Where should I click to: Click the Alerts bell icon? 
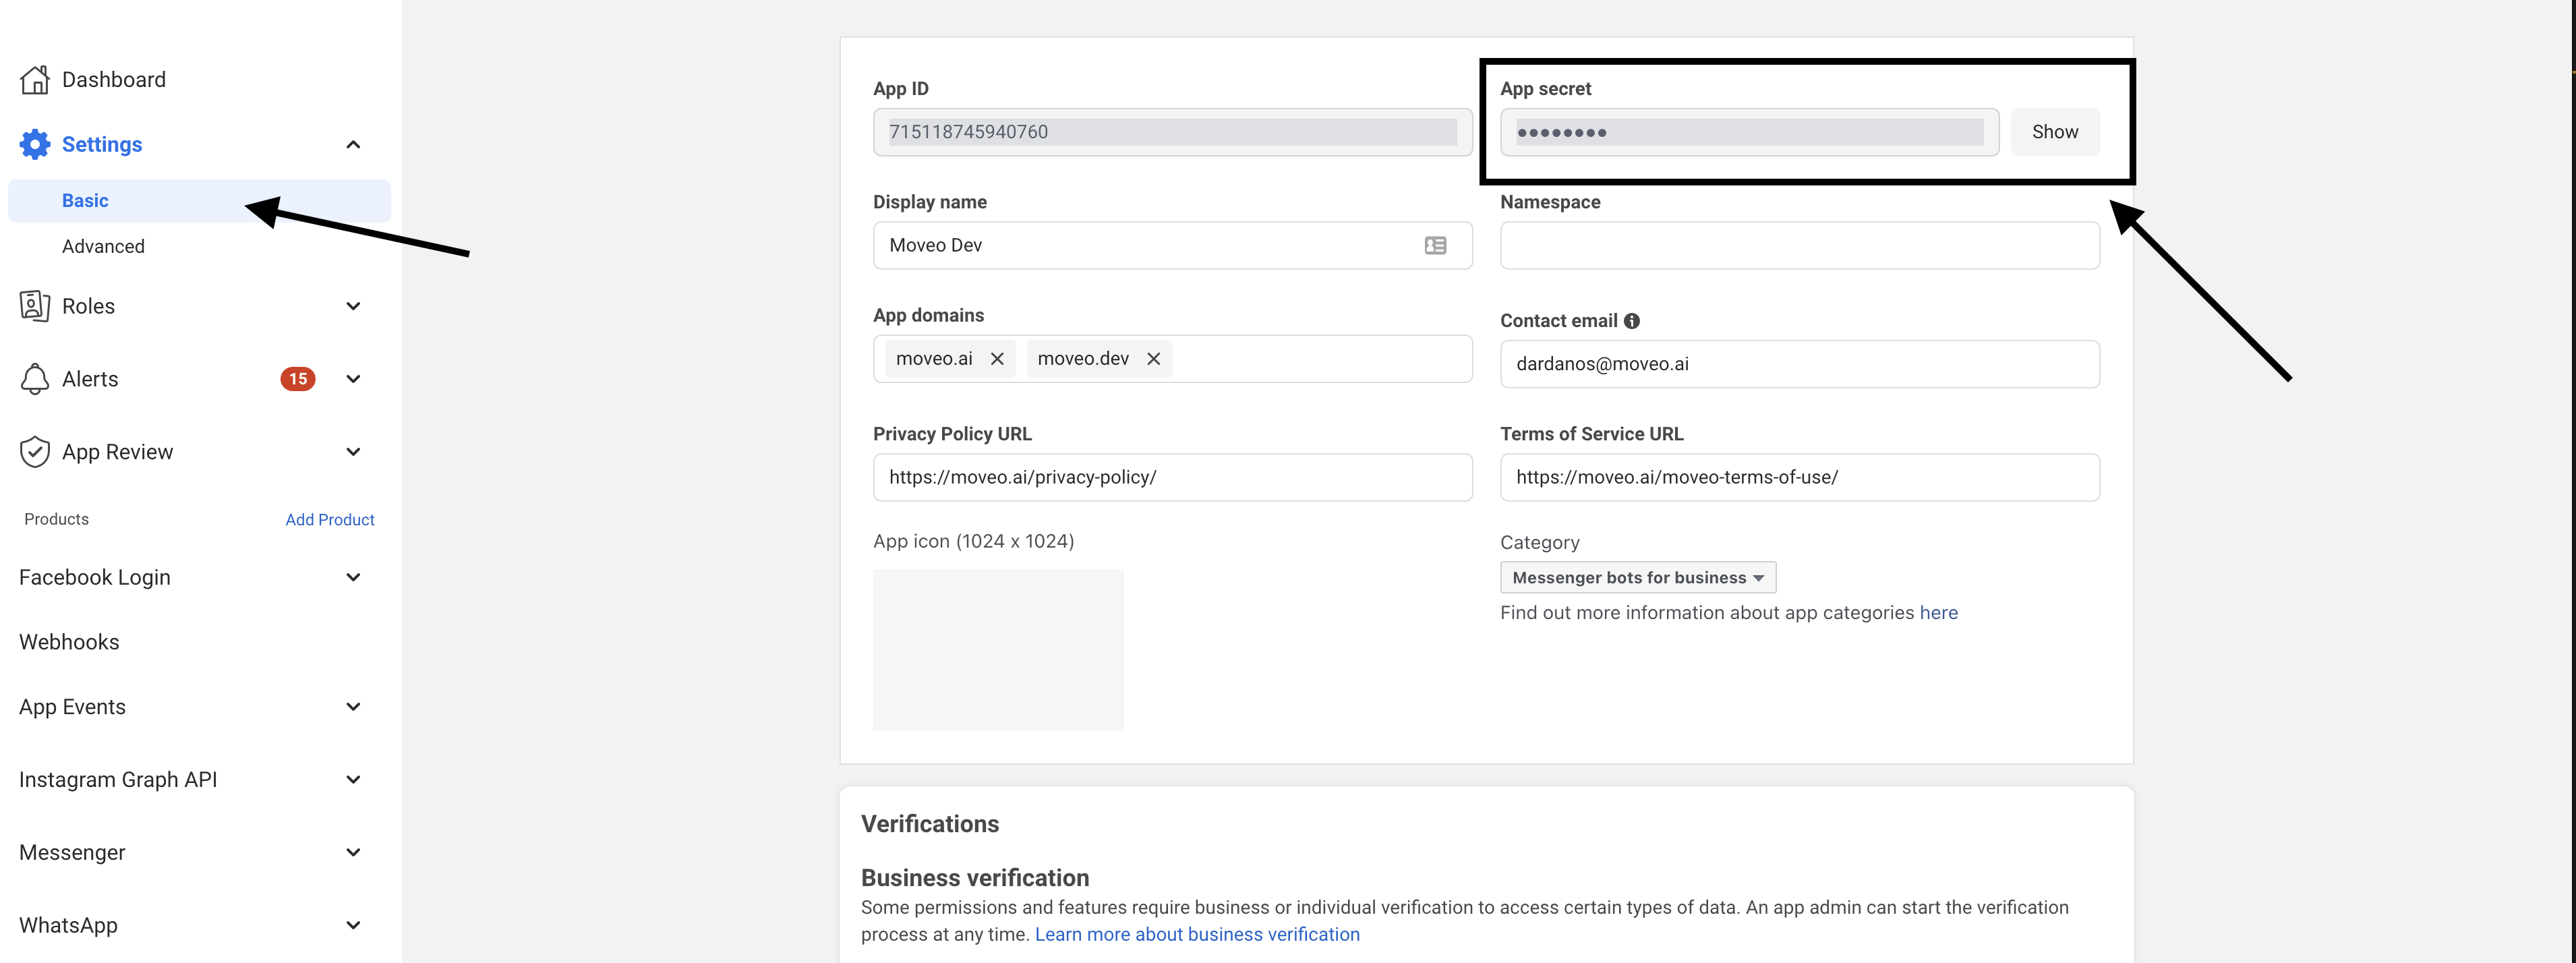coord(35,379)
